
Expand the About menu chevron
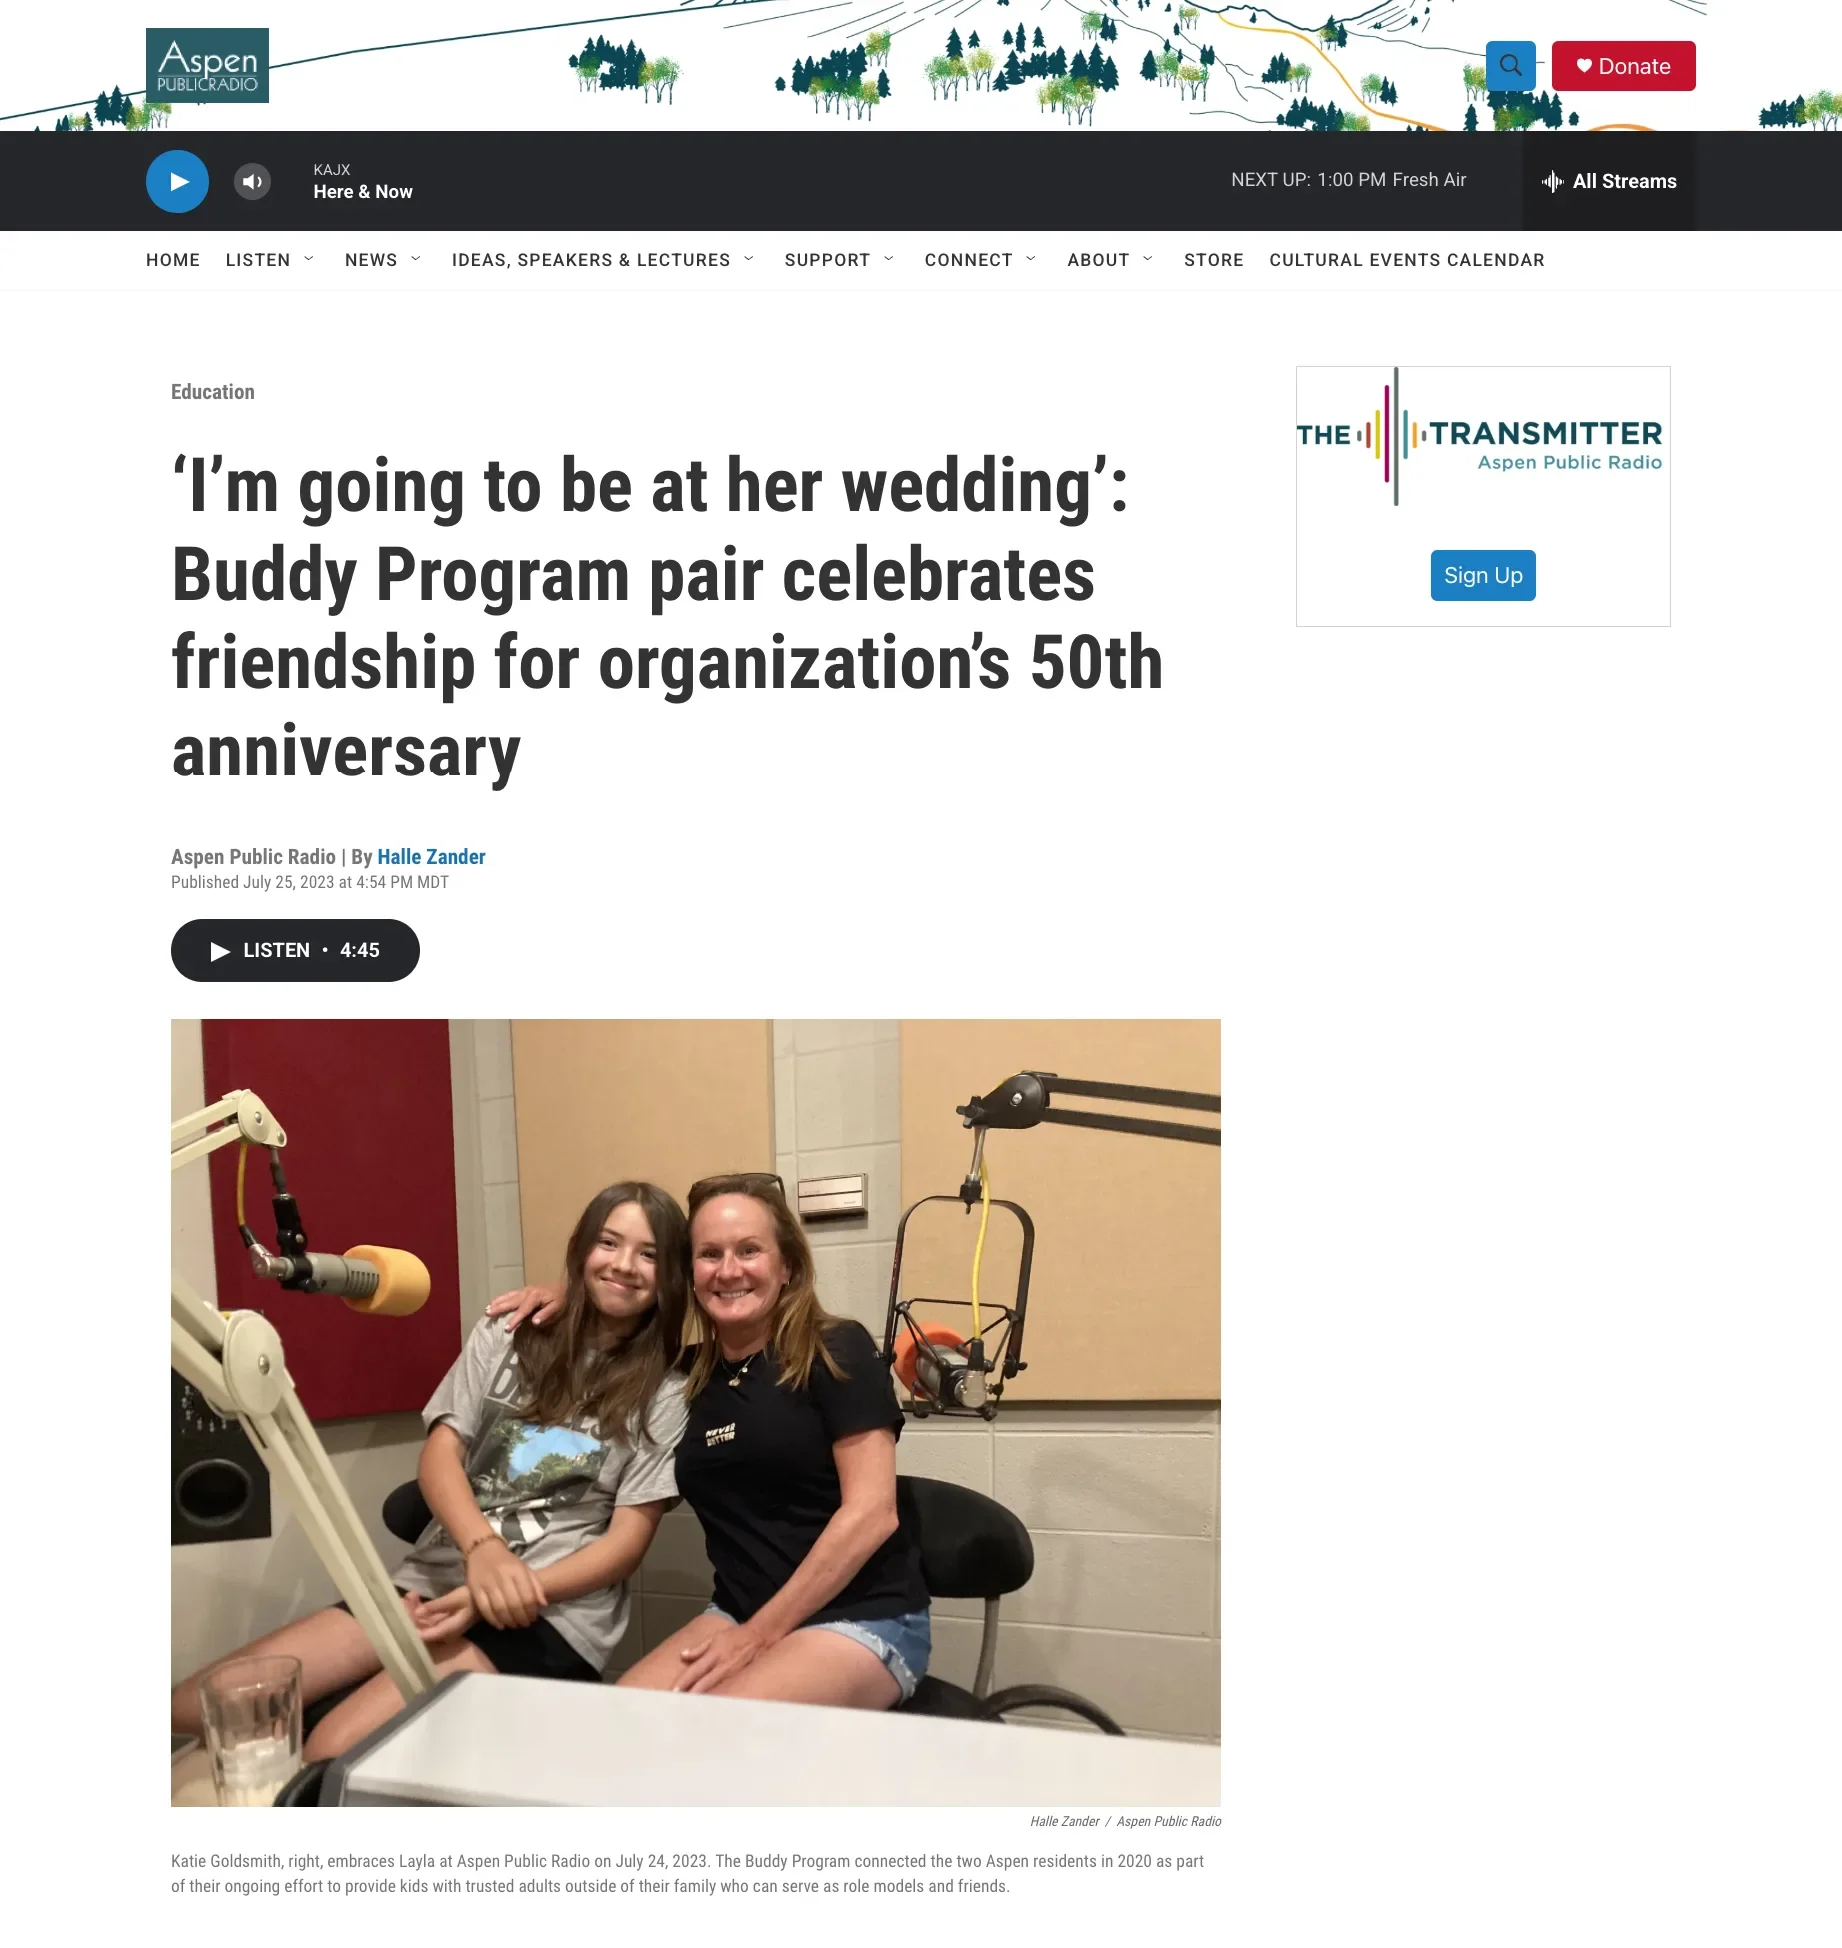1148,259
